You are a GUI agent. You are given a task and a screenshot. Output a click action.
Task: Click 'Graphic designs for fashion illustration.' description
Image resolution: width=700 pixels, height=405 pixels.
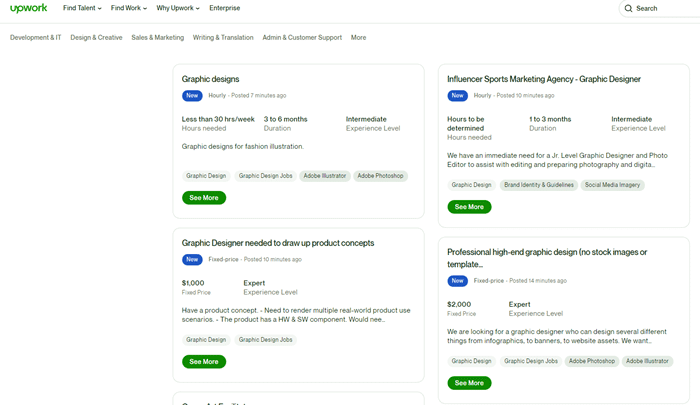pyautogui.click(x=242, y=146)
